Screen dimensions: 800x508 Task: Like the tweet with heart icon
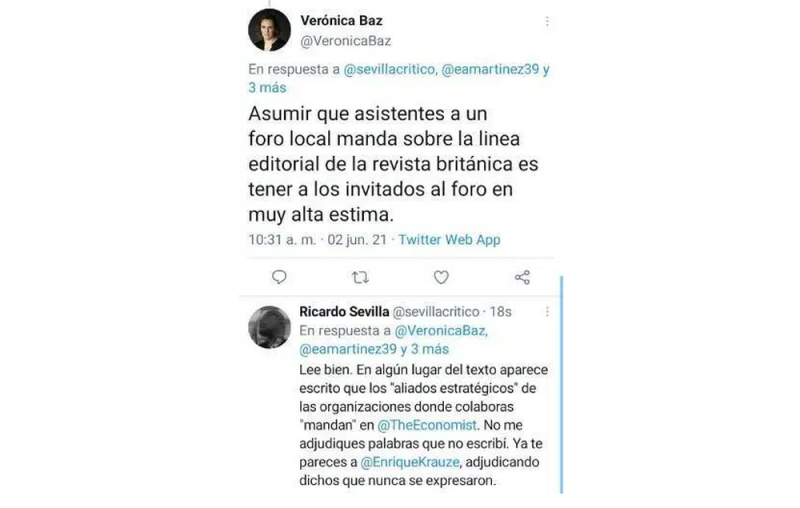point(441,277)
